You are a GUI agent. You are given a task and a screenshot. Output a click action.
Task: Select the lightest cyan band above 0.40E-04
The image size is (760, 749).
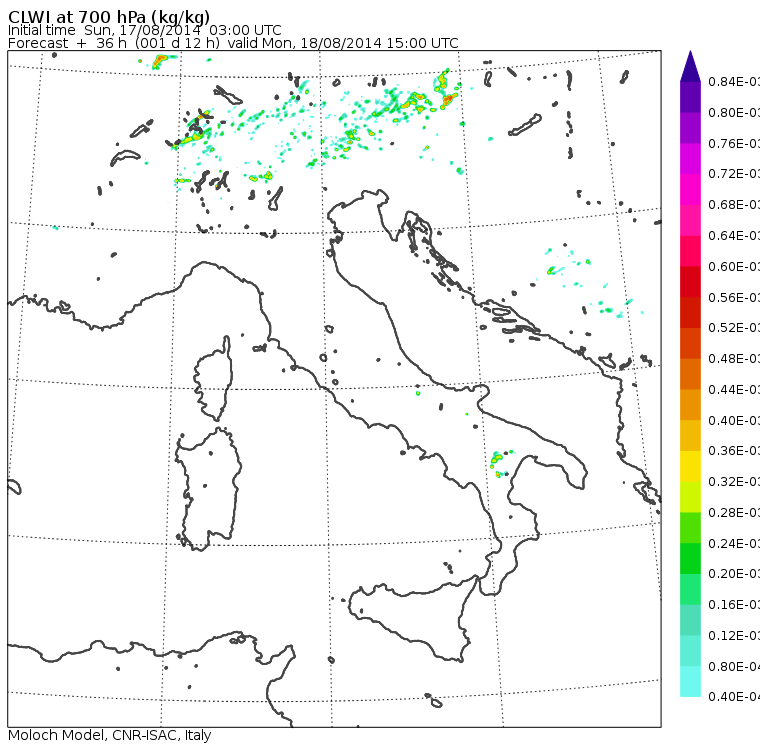pos(690,682)
